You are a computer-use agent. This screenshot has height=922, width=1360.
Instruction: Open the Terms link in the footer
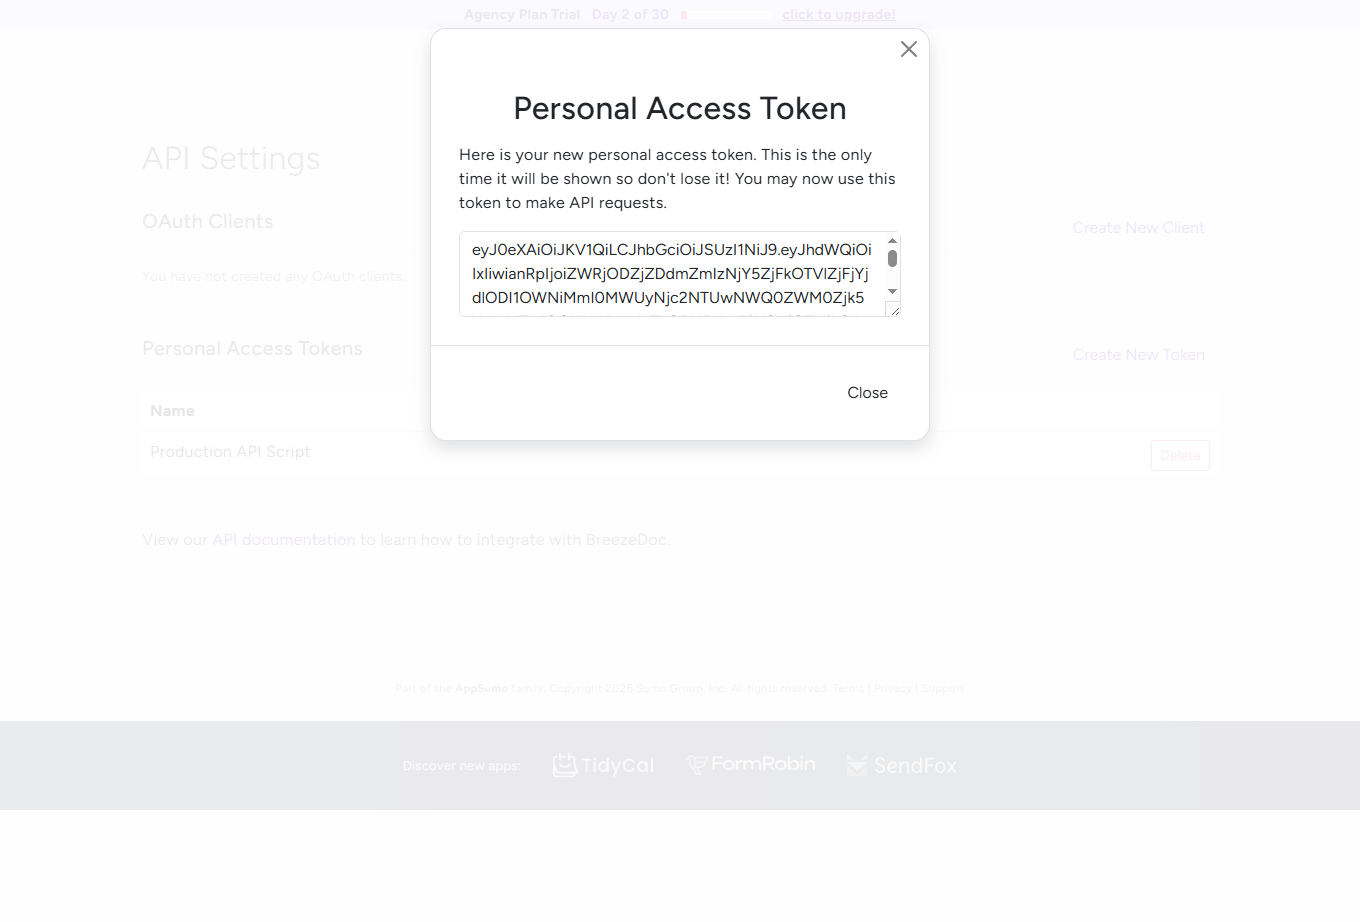pyautogui.click(x=847, y=688)
